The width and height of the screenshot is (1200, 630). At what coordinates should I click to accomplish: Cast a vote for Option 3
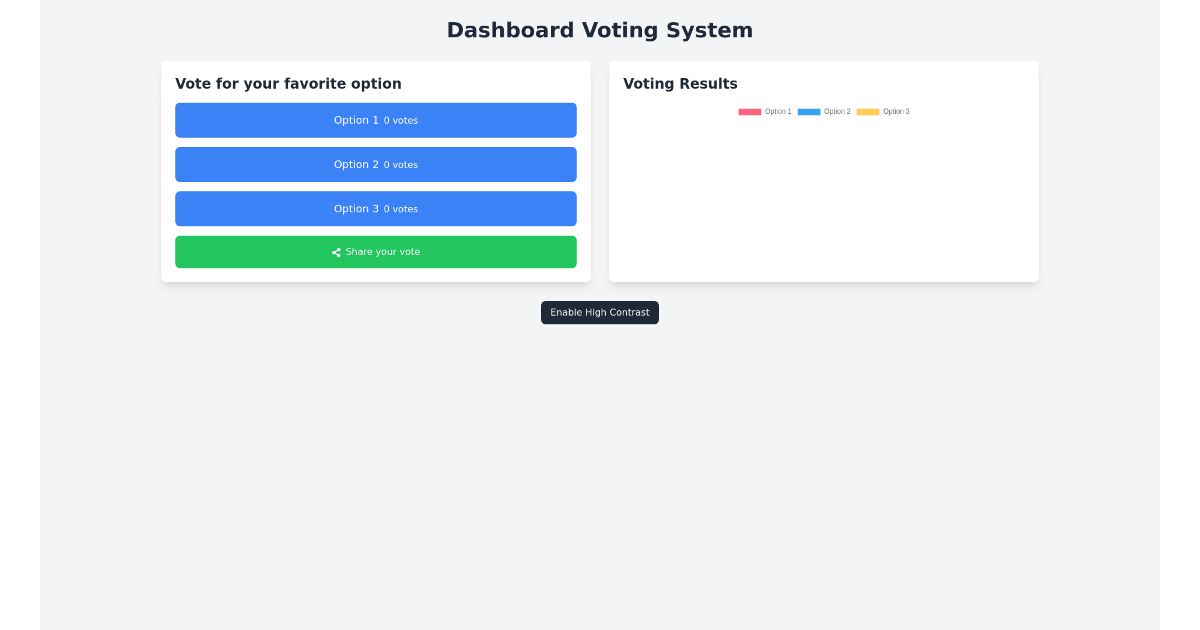click(376, 209)
